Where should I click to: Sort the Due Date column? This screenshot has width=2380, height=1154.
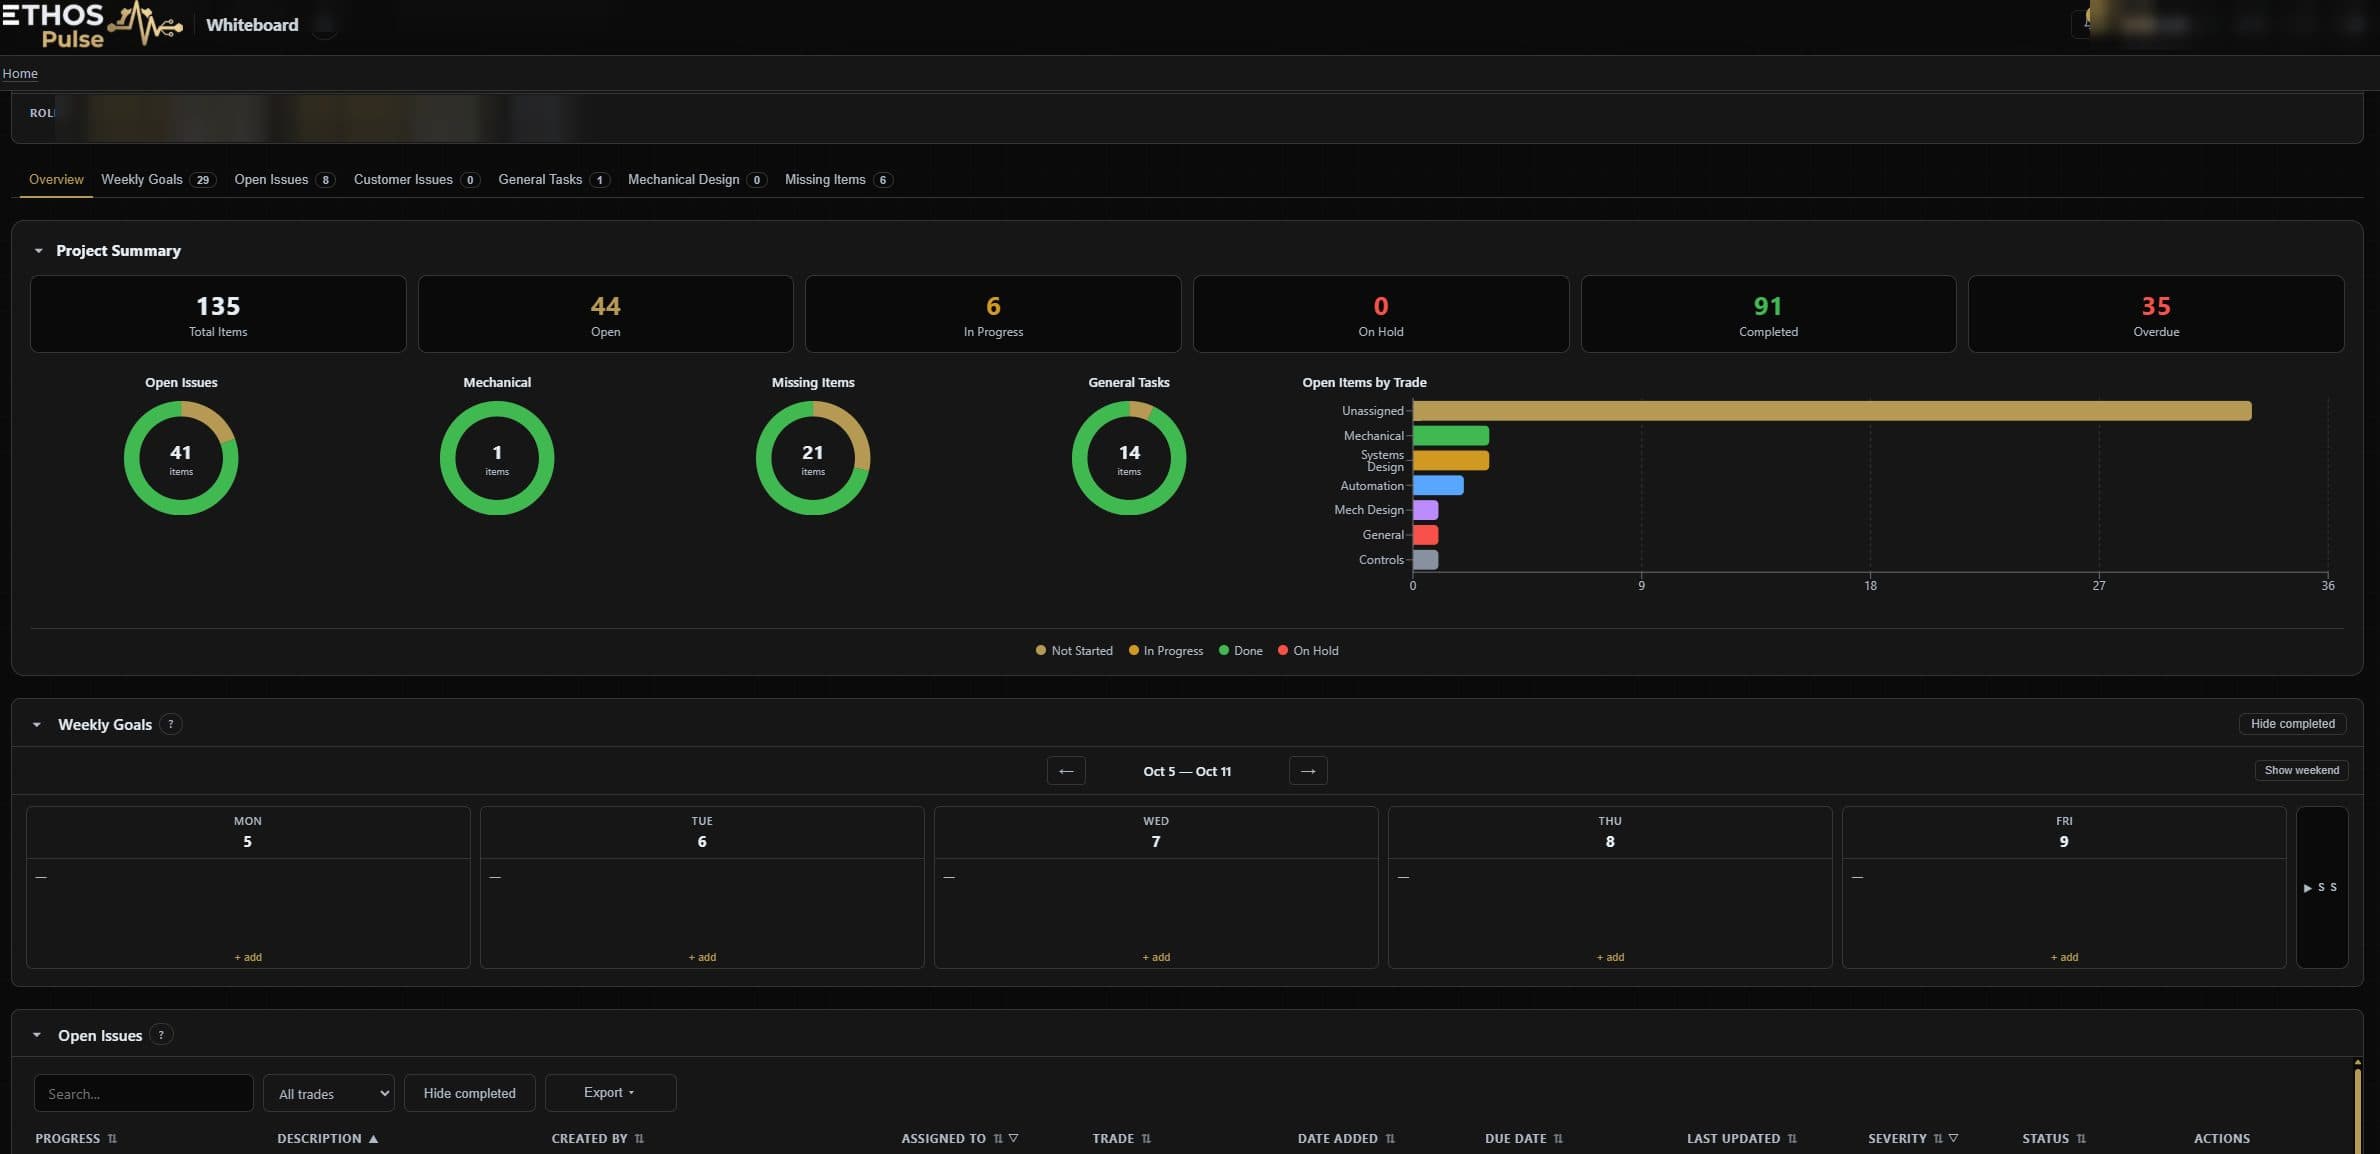[x=1558, y=1139]
